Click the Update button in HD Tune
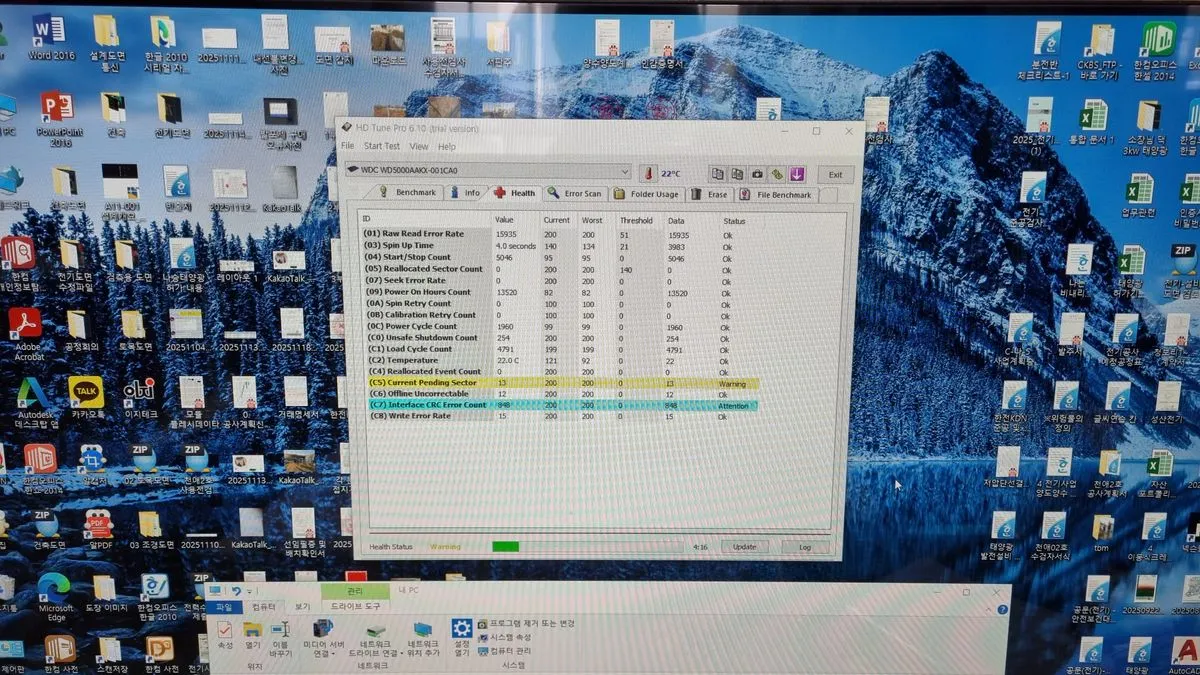Screen dimensions: 1200x675 (x=744, y=547)
